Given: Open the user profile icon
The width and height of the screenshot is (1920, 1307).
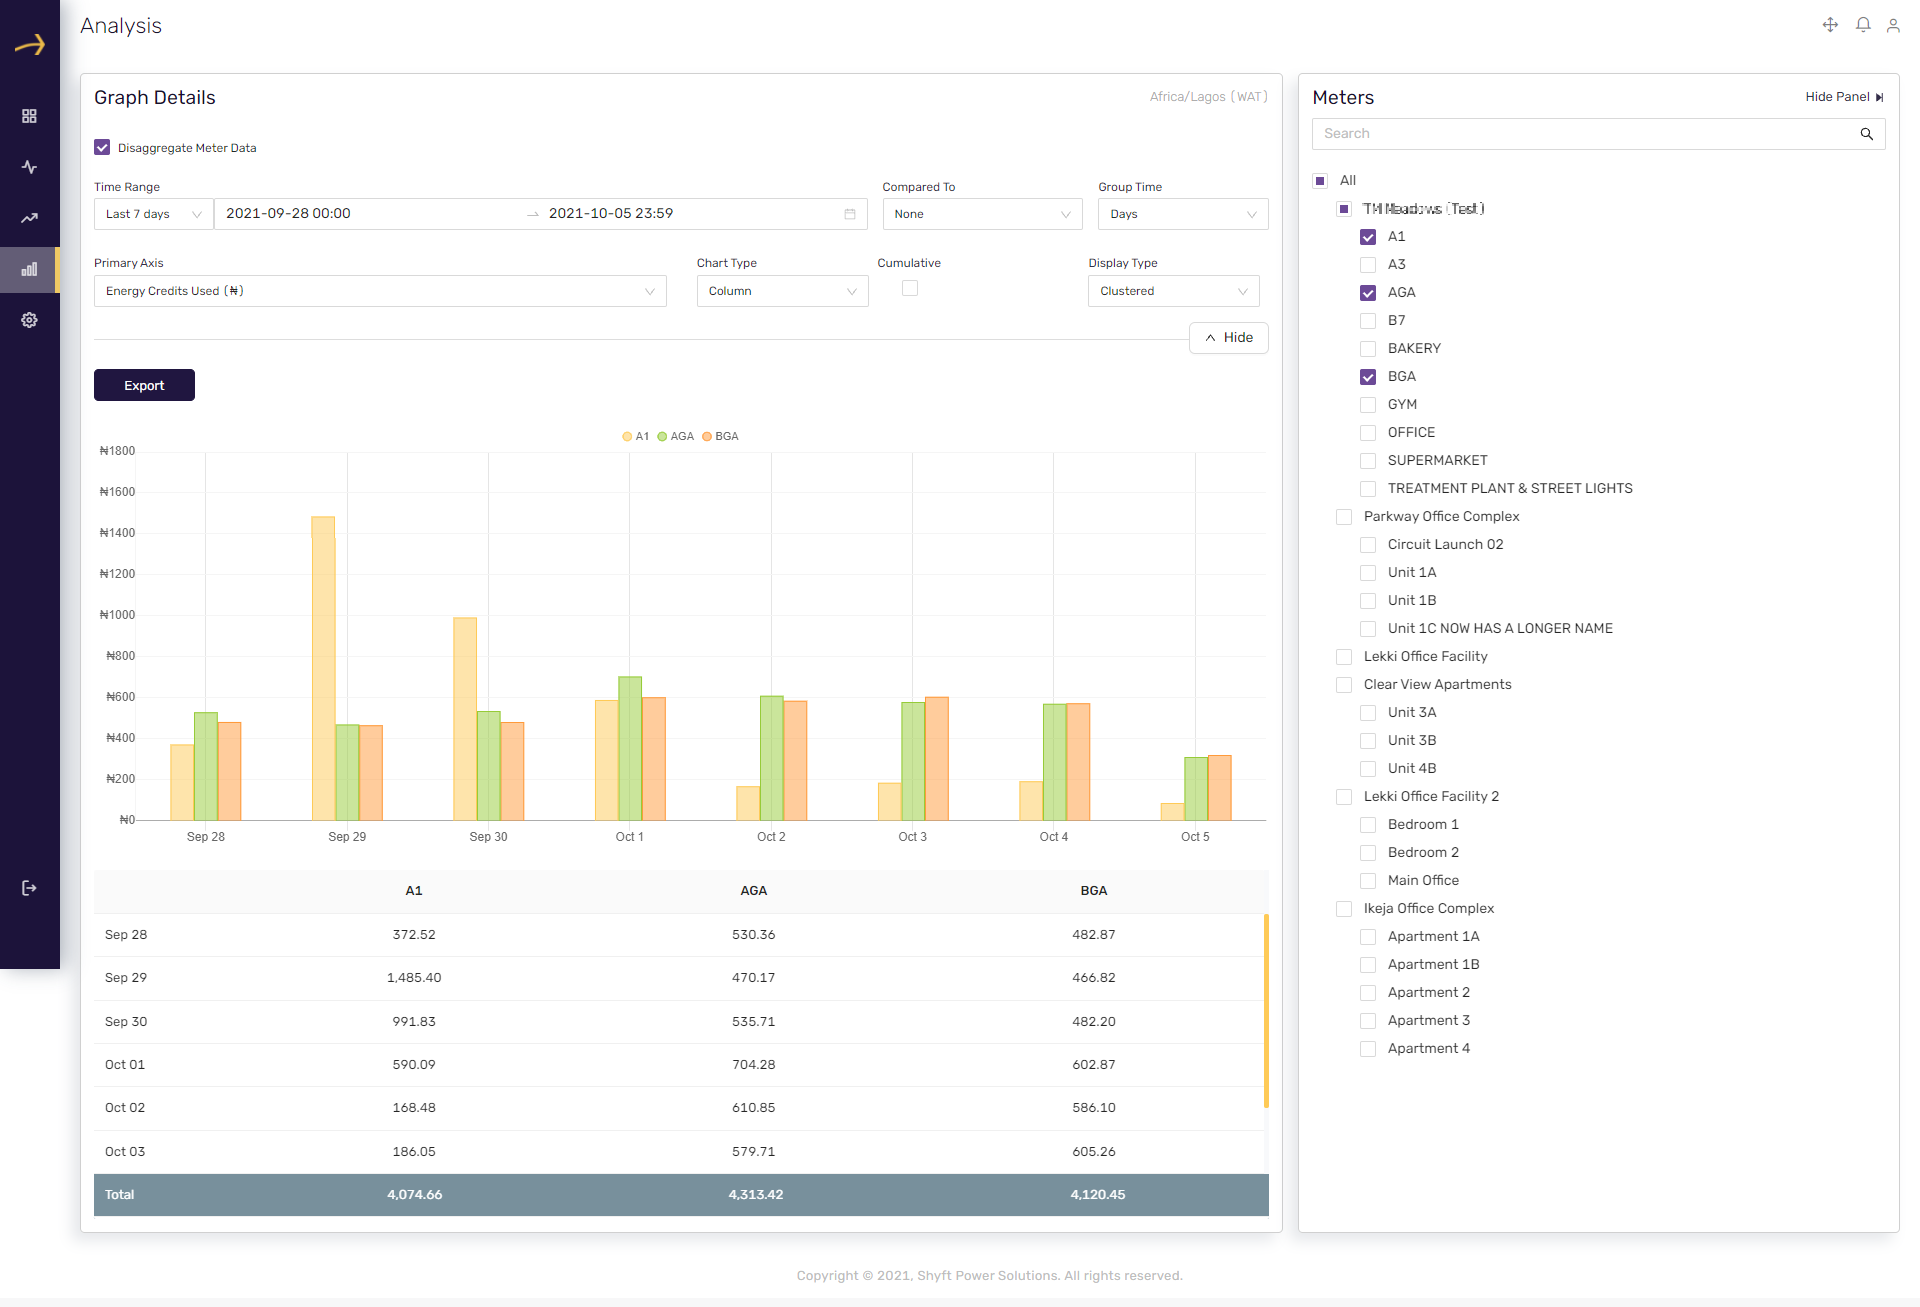Looking at the screenshot, I should click(1893, 25).
